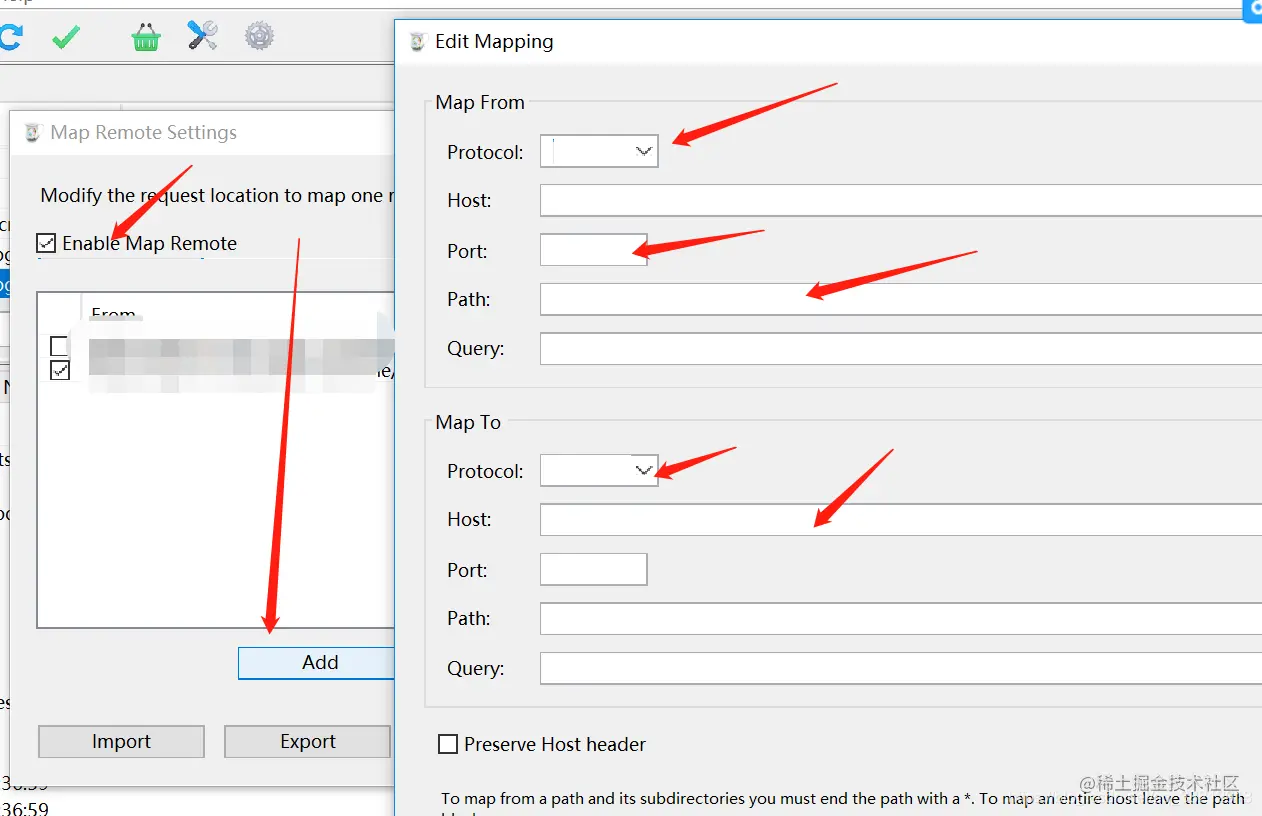Image resolution: width=1262 pixels, height=816 pixels.
Task: Click the Map From Port field
Action: pyautogui.click(x=593, y=250)
